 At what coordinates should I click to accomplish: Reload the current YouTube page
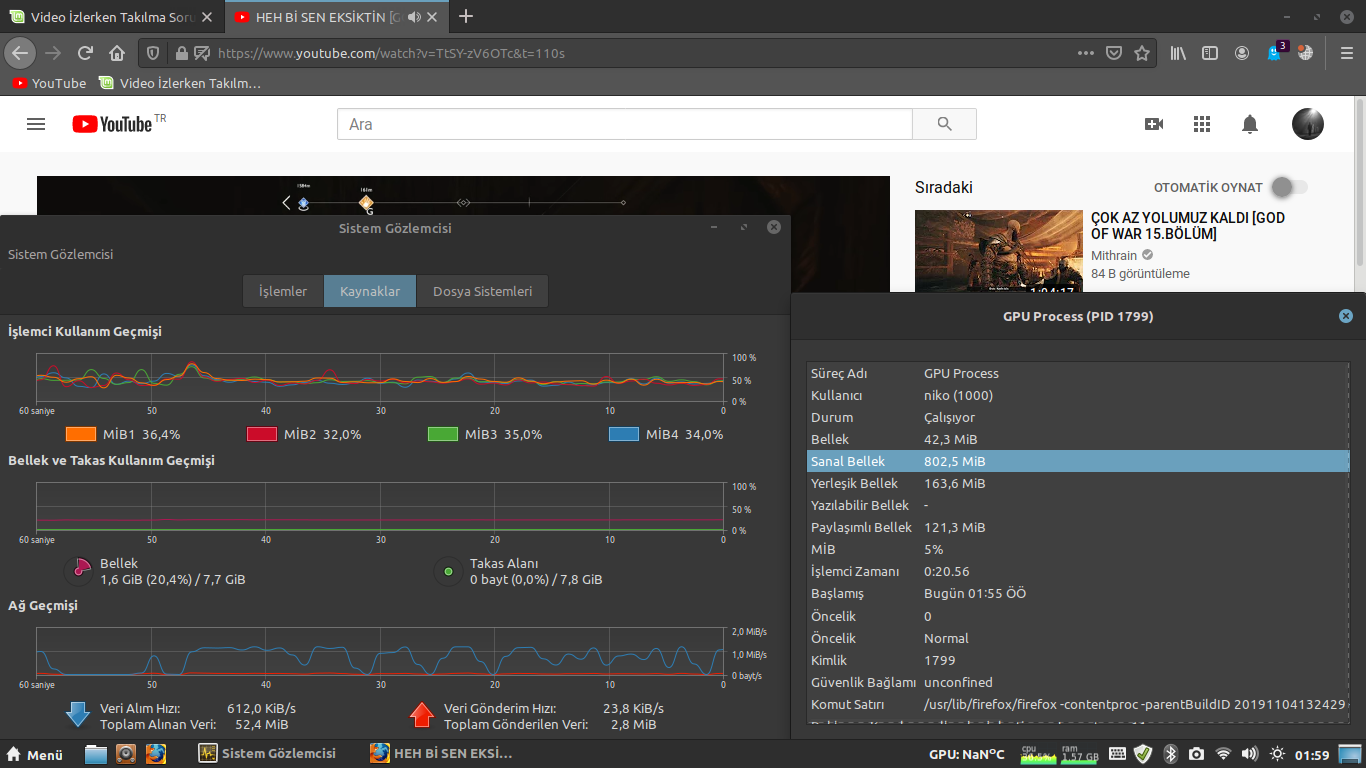point(86,53)
